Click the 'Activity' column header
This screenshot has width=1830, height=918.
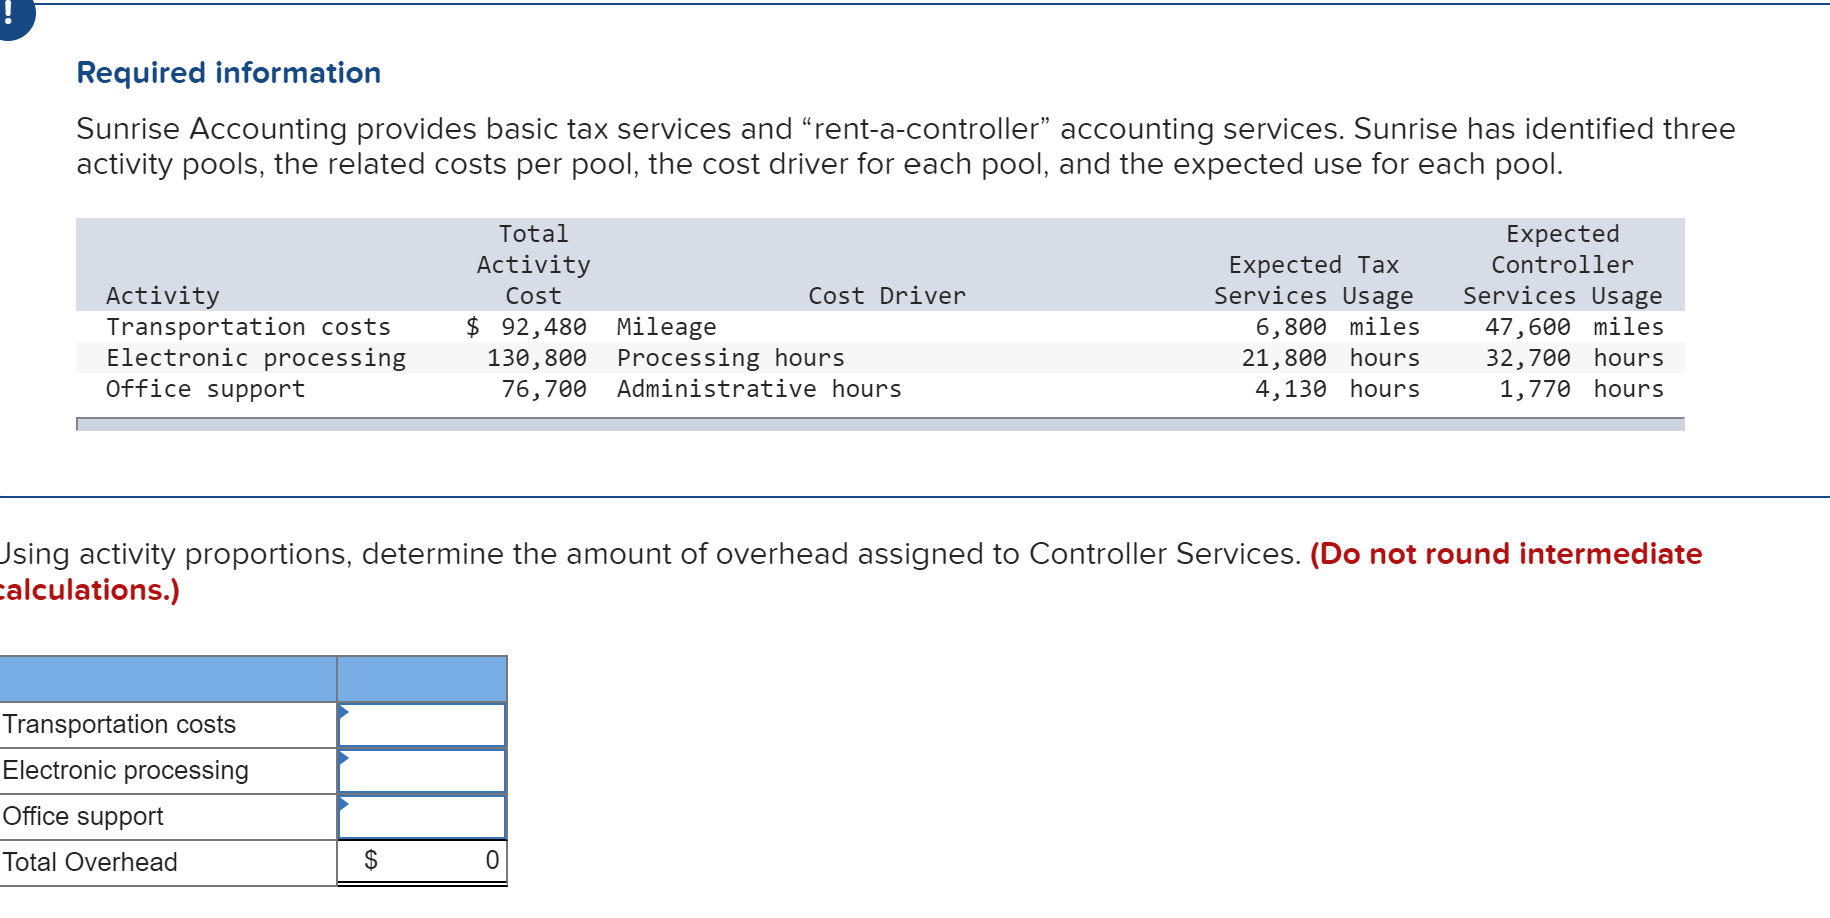point(163,296)
